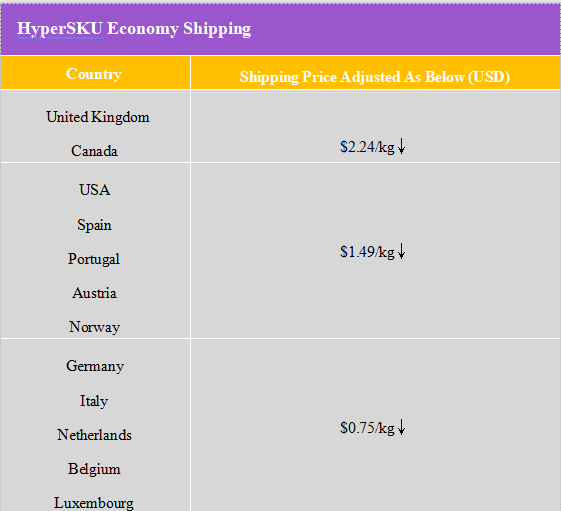This screenshot has width=561, height=511.
Task: Click the down arrow beside $0.75/kg
Action: pyautogui.click(x=401, y=427)
